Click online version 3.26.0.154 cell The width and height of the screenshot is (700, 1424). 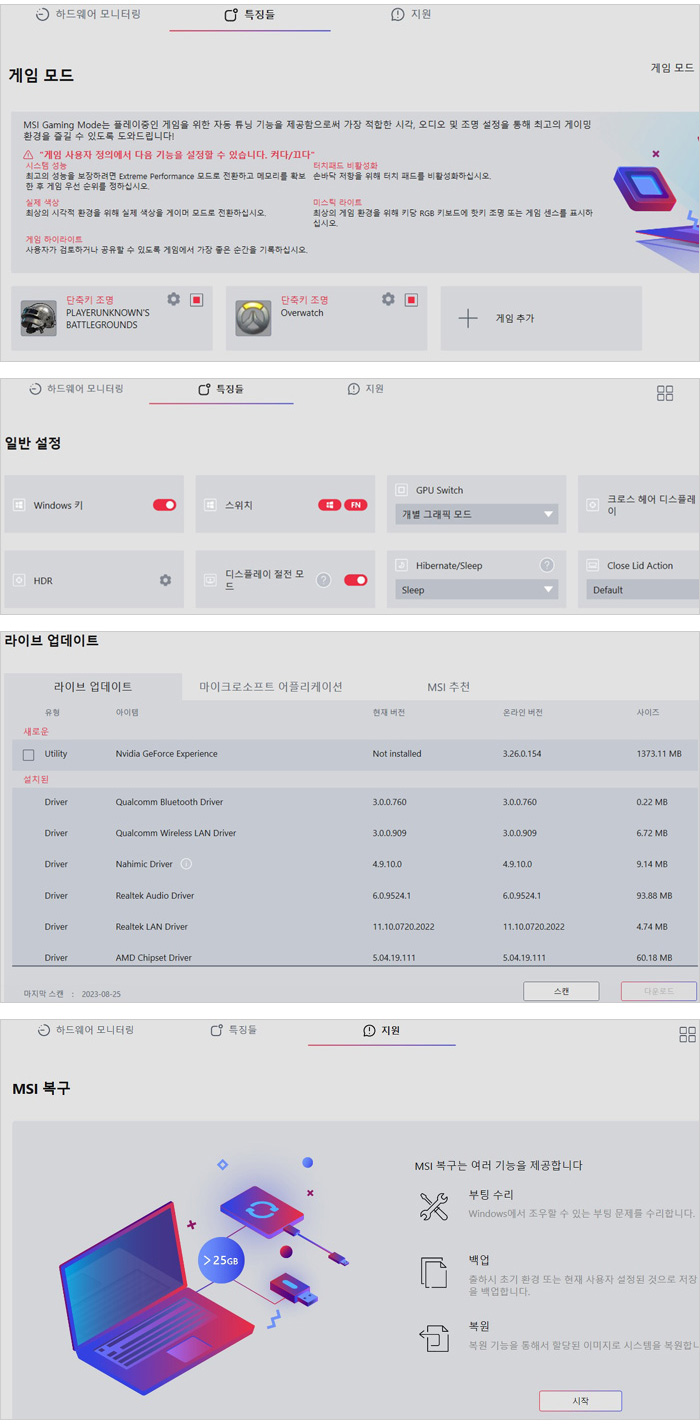(522, 754)
